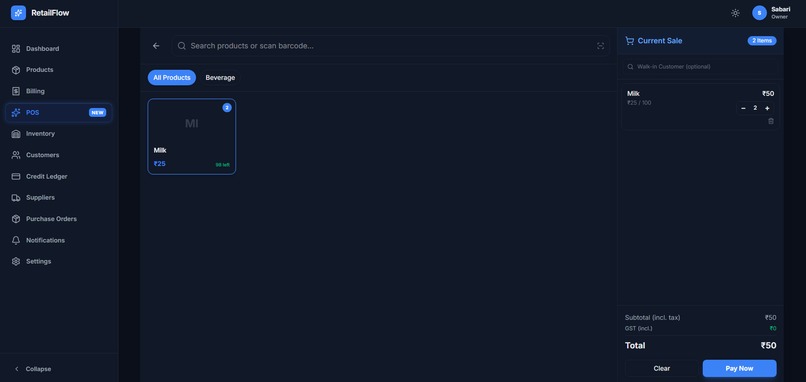
Task: Click the 2 Items badge
Action: pyautogui.click(x=762, y=41)
